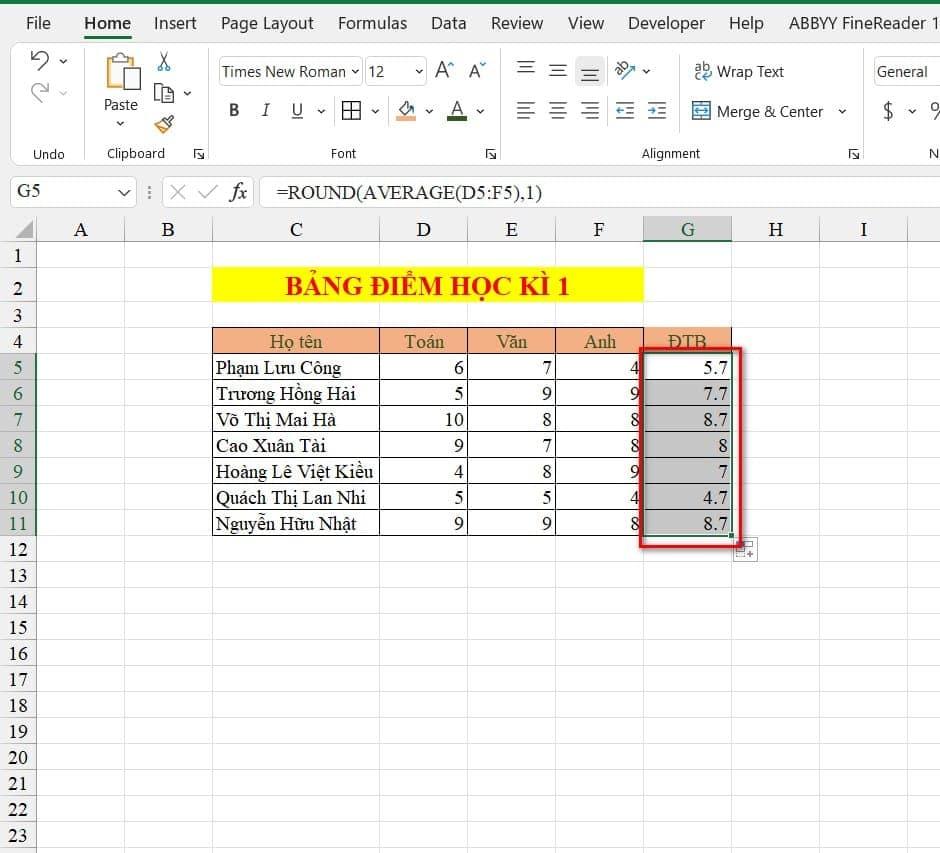This screenshot has width=940, height=853.
Task: Expand the font size dropdown
Action: point(418,71)
